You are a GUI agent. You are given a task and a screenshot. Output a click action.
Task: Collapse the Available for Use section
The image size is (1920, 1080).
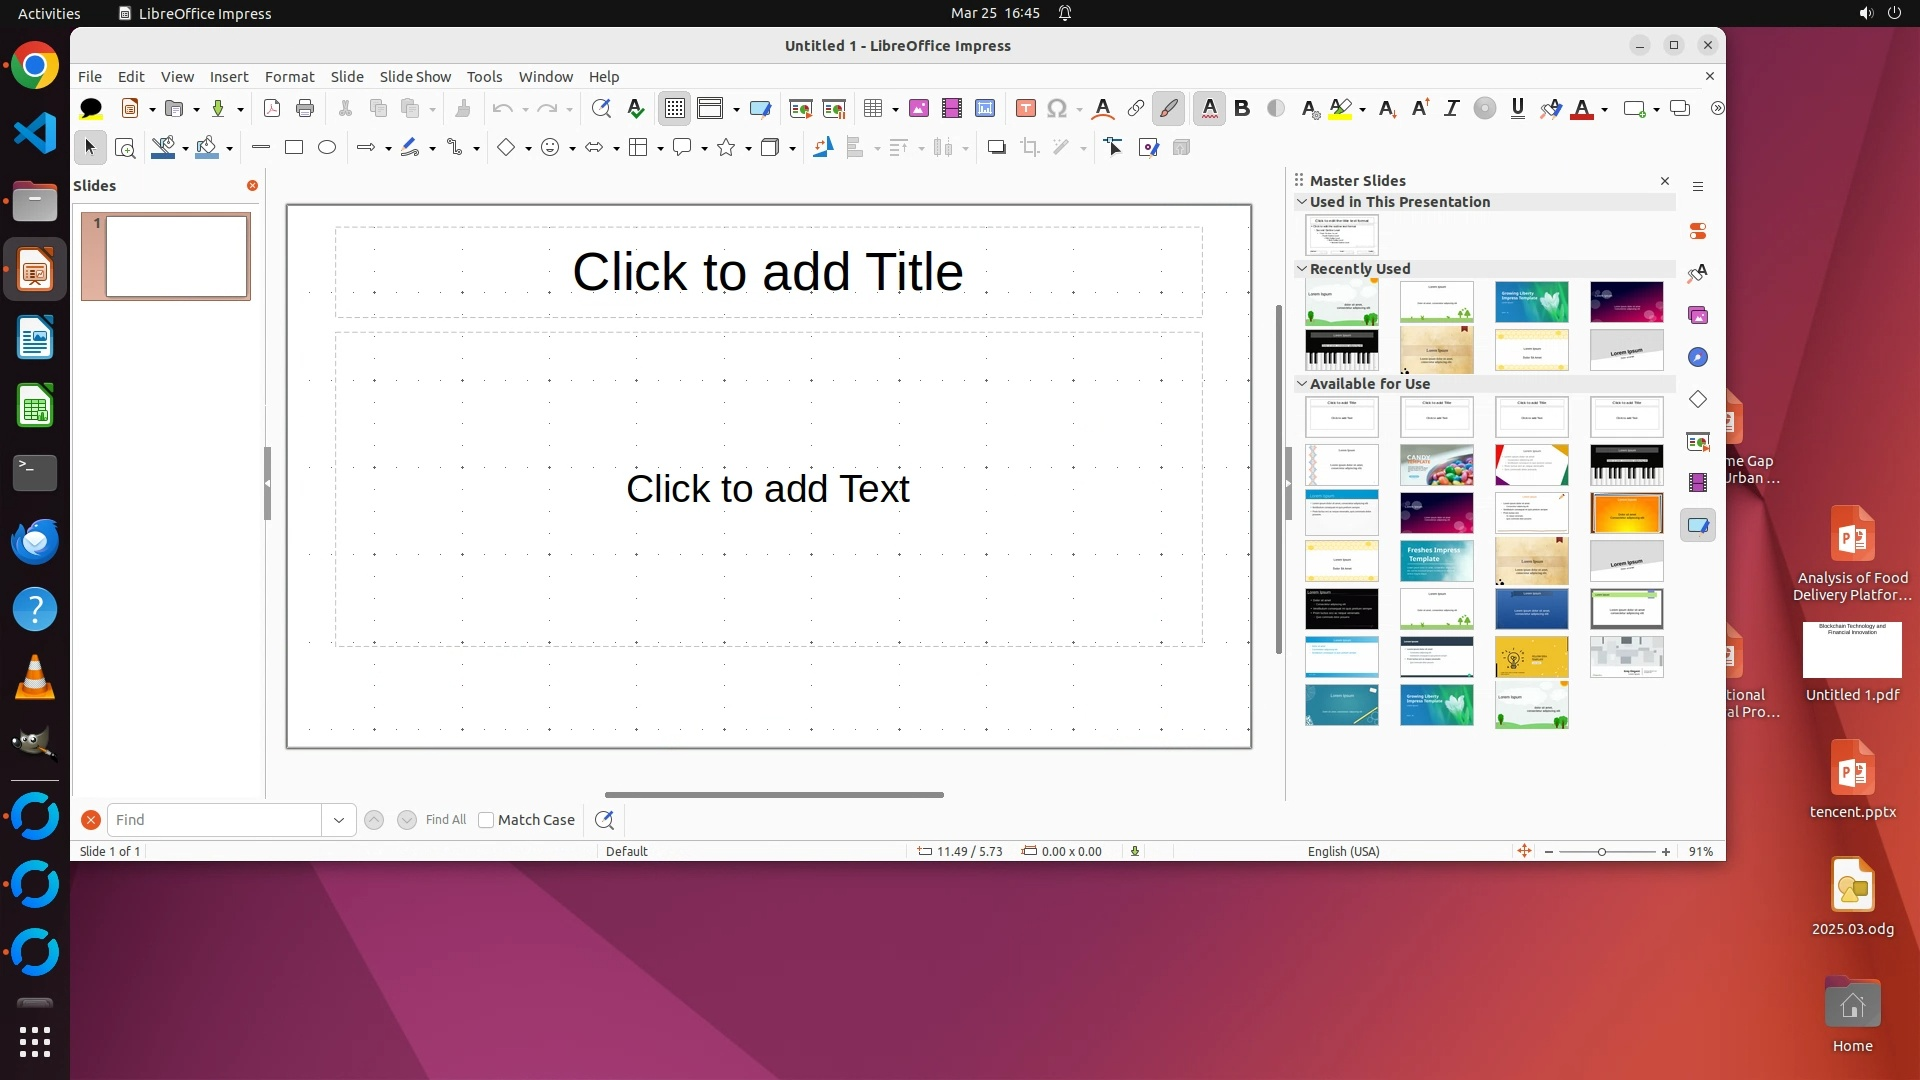pos(1302,383)
